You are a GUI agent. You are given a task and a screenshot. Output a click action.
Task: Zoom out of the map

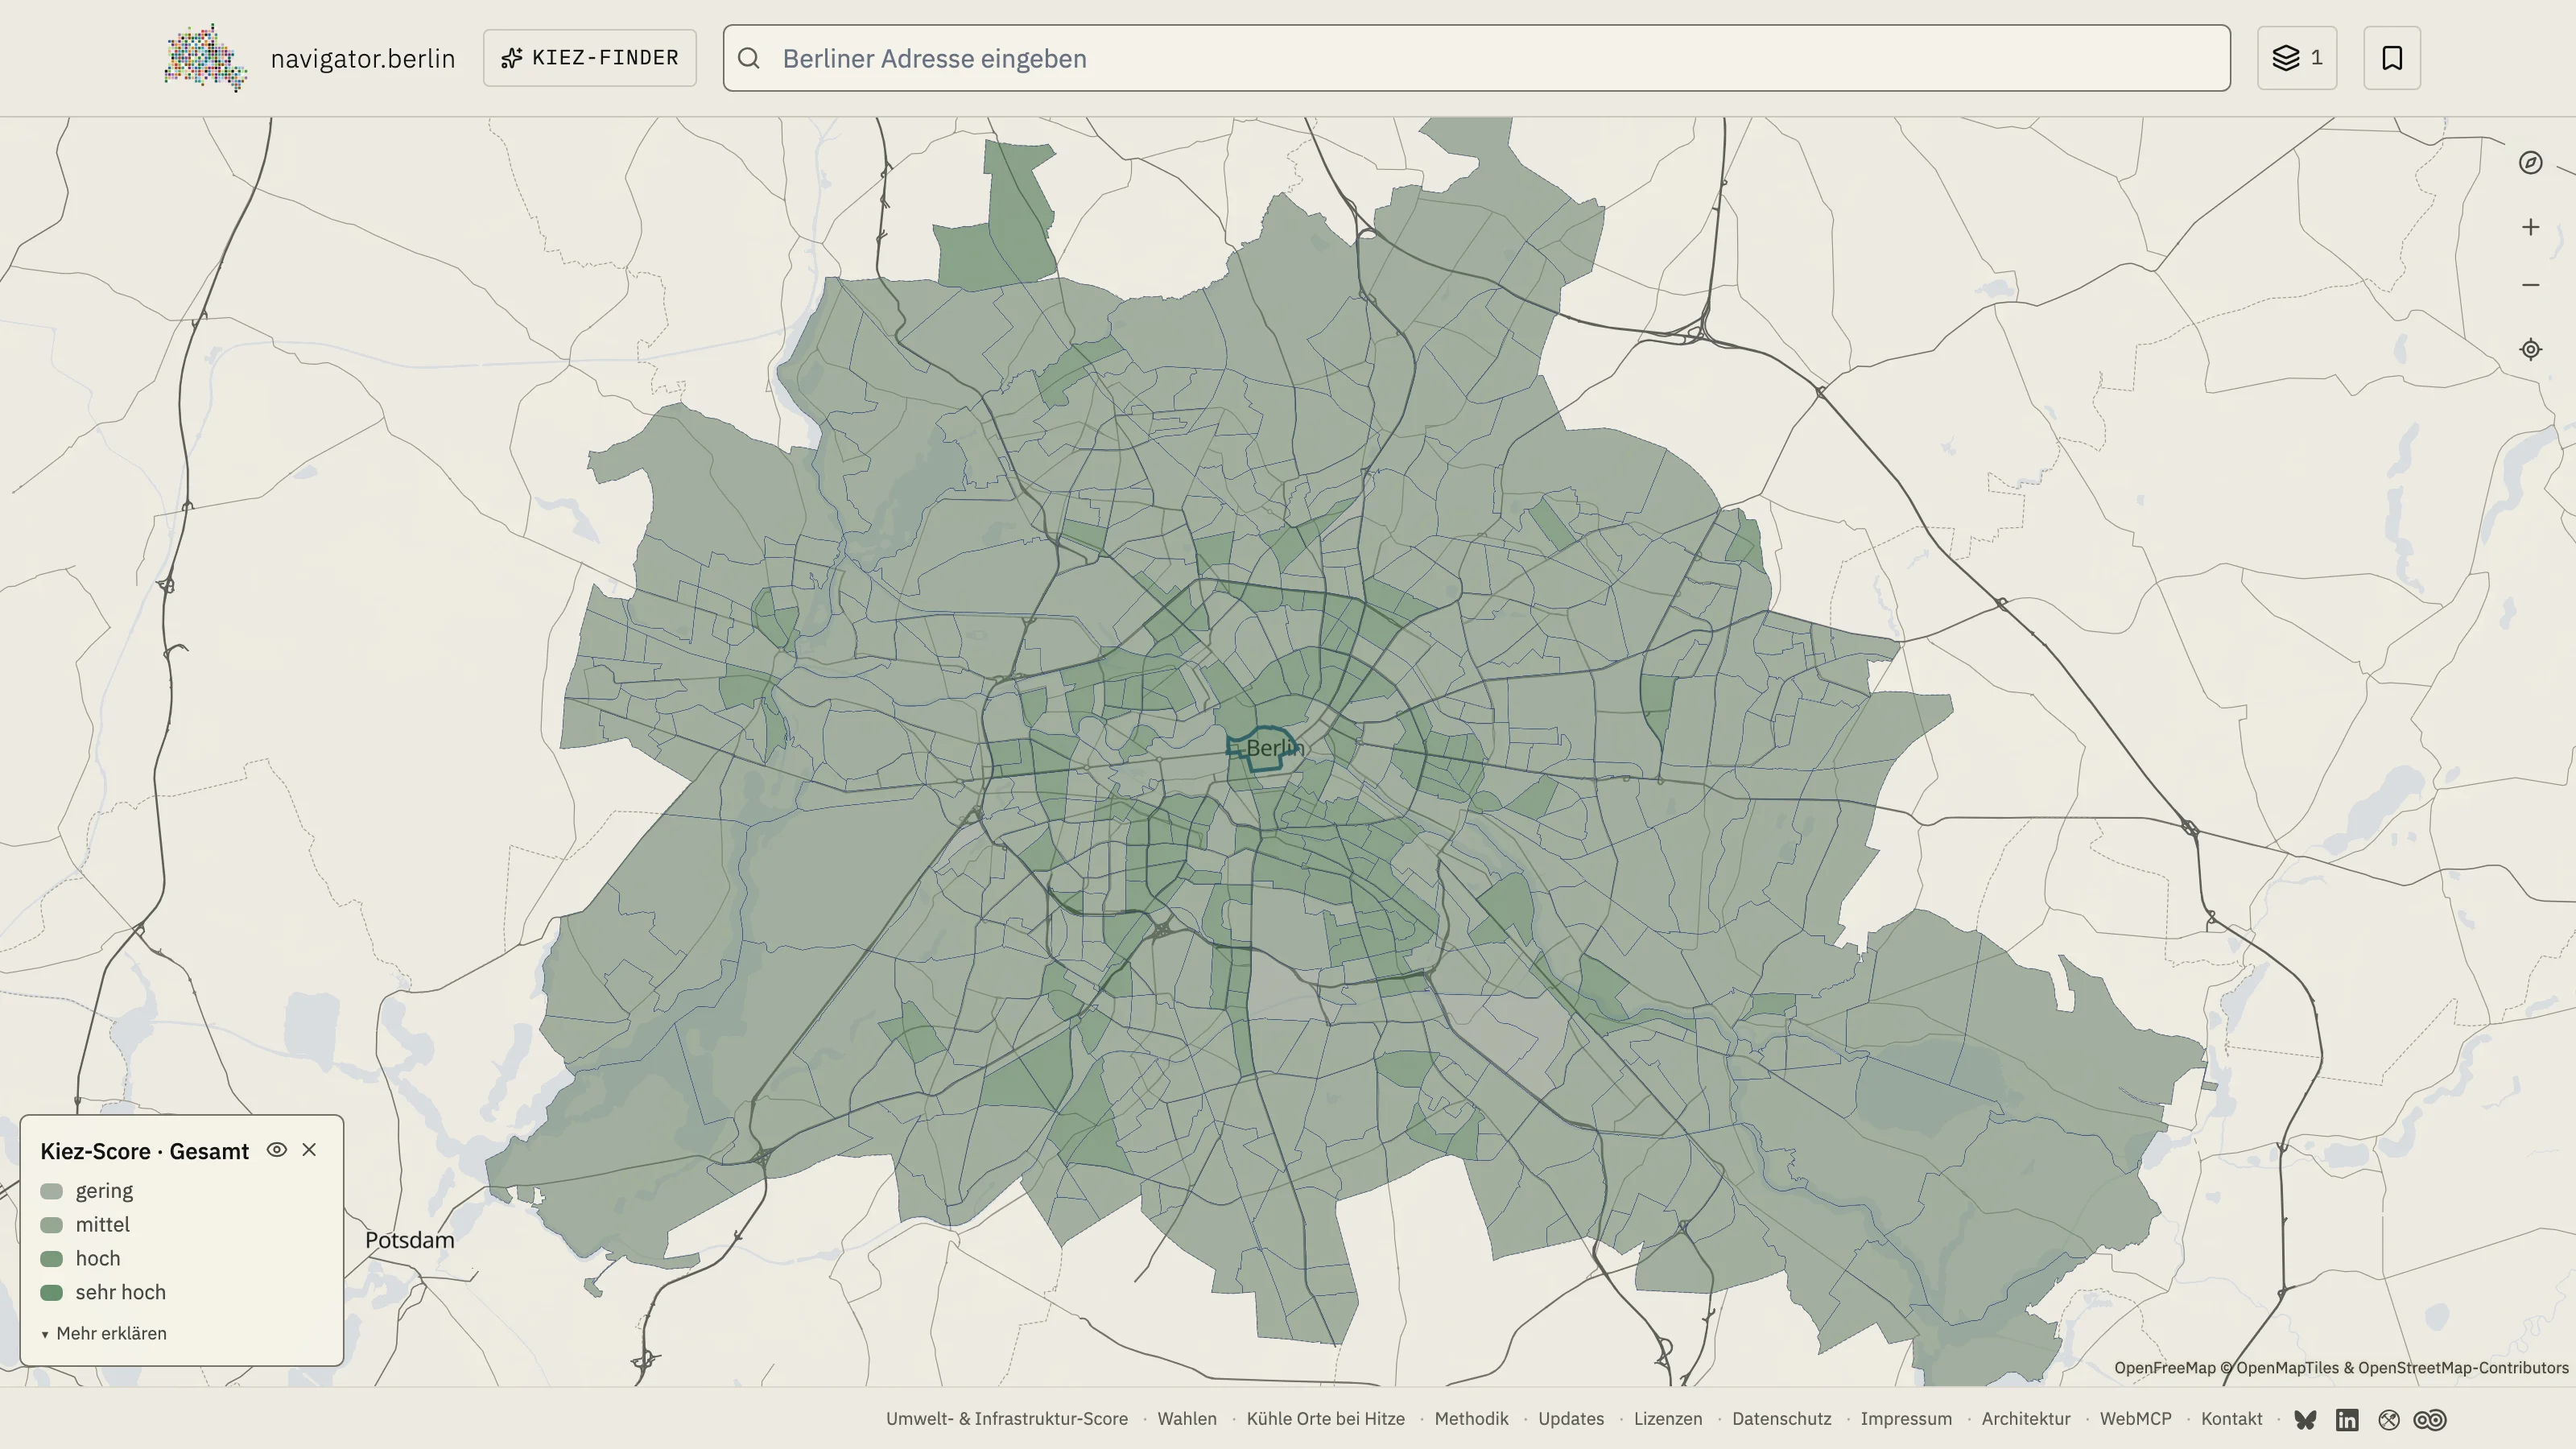(2530, 285)
